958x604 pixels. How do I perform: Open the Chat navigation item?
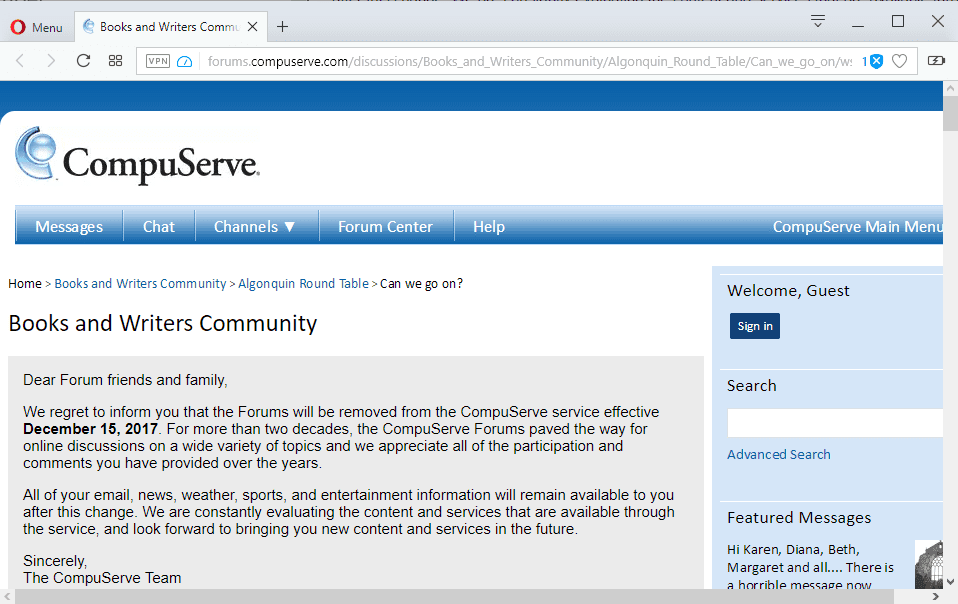click(x=159, y=227)
